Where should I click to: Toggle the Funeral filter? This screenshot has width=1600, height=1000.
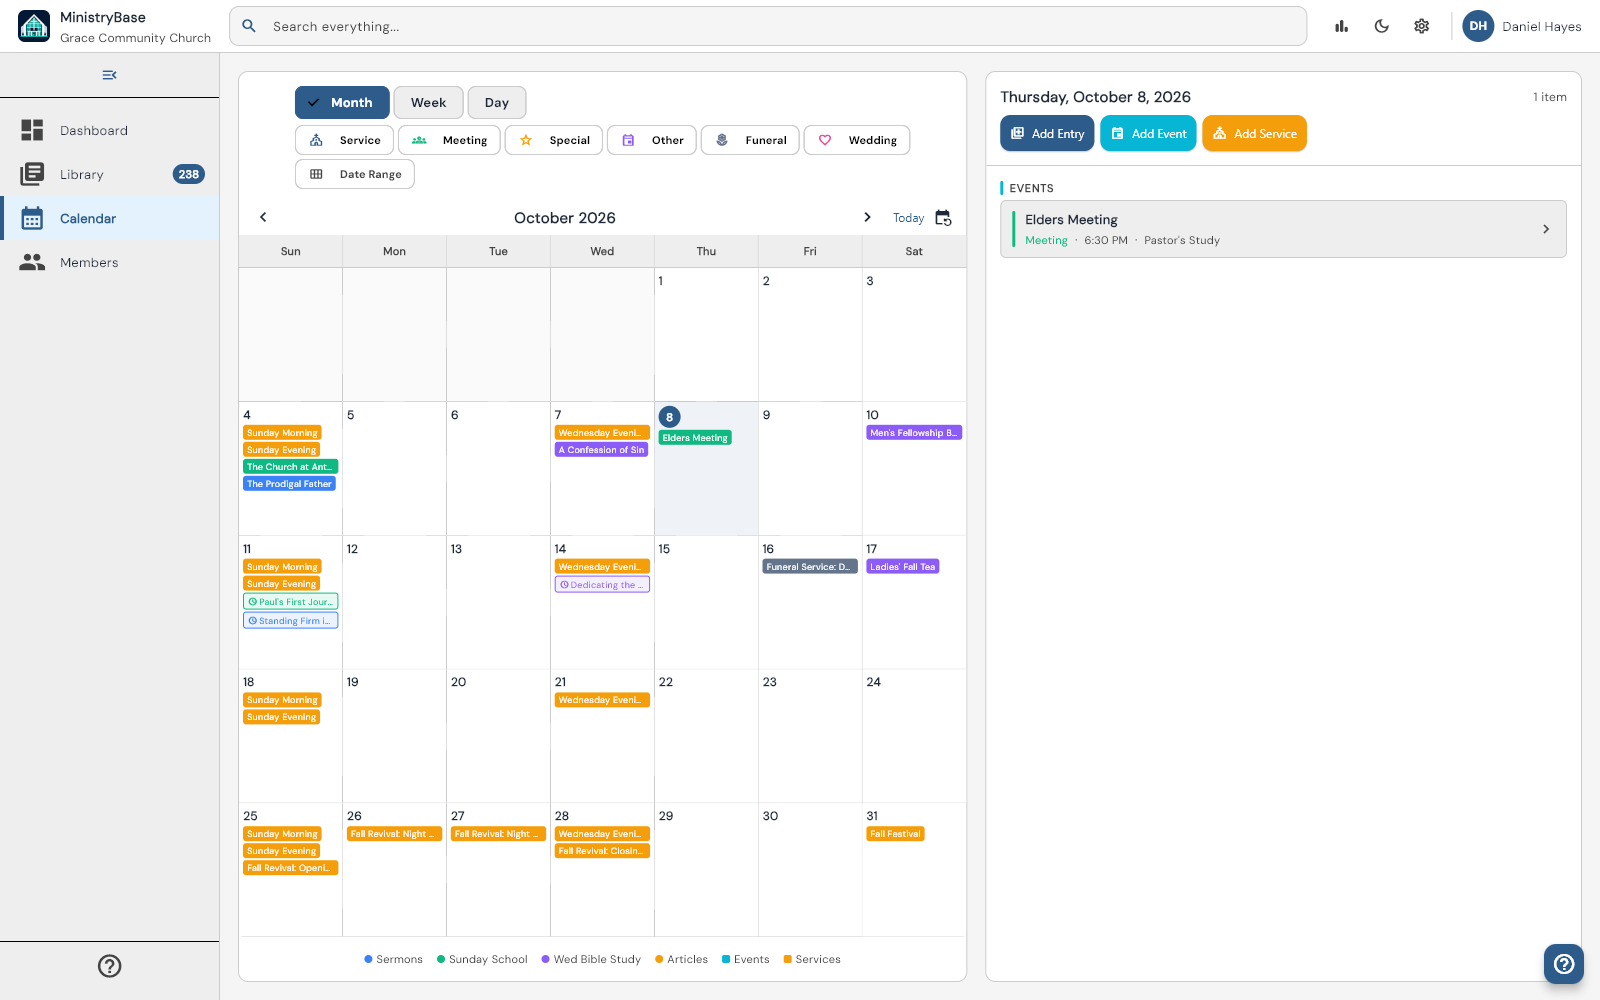click(750, 140)
